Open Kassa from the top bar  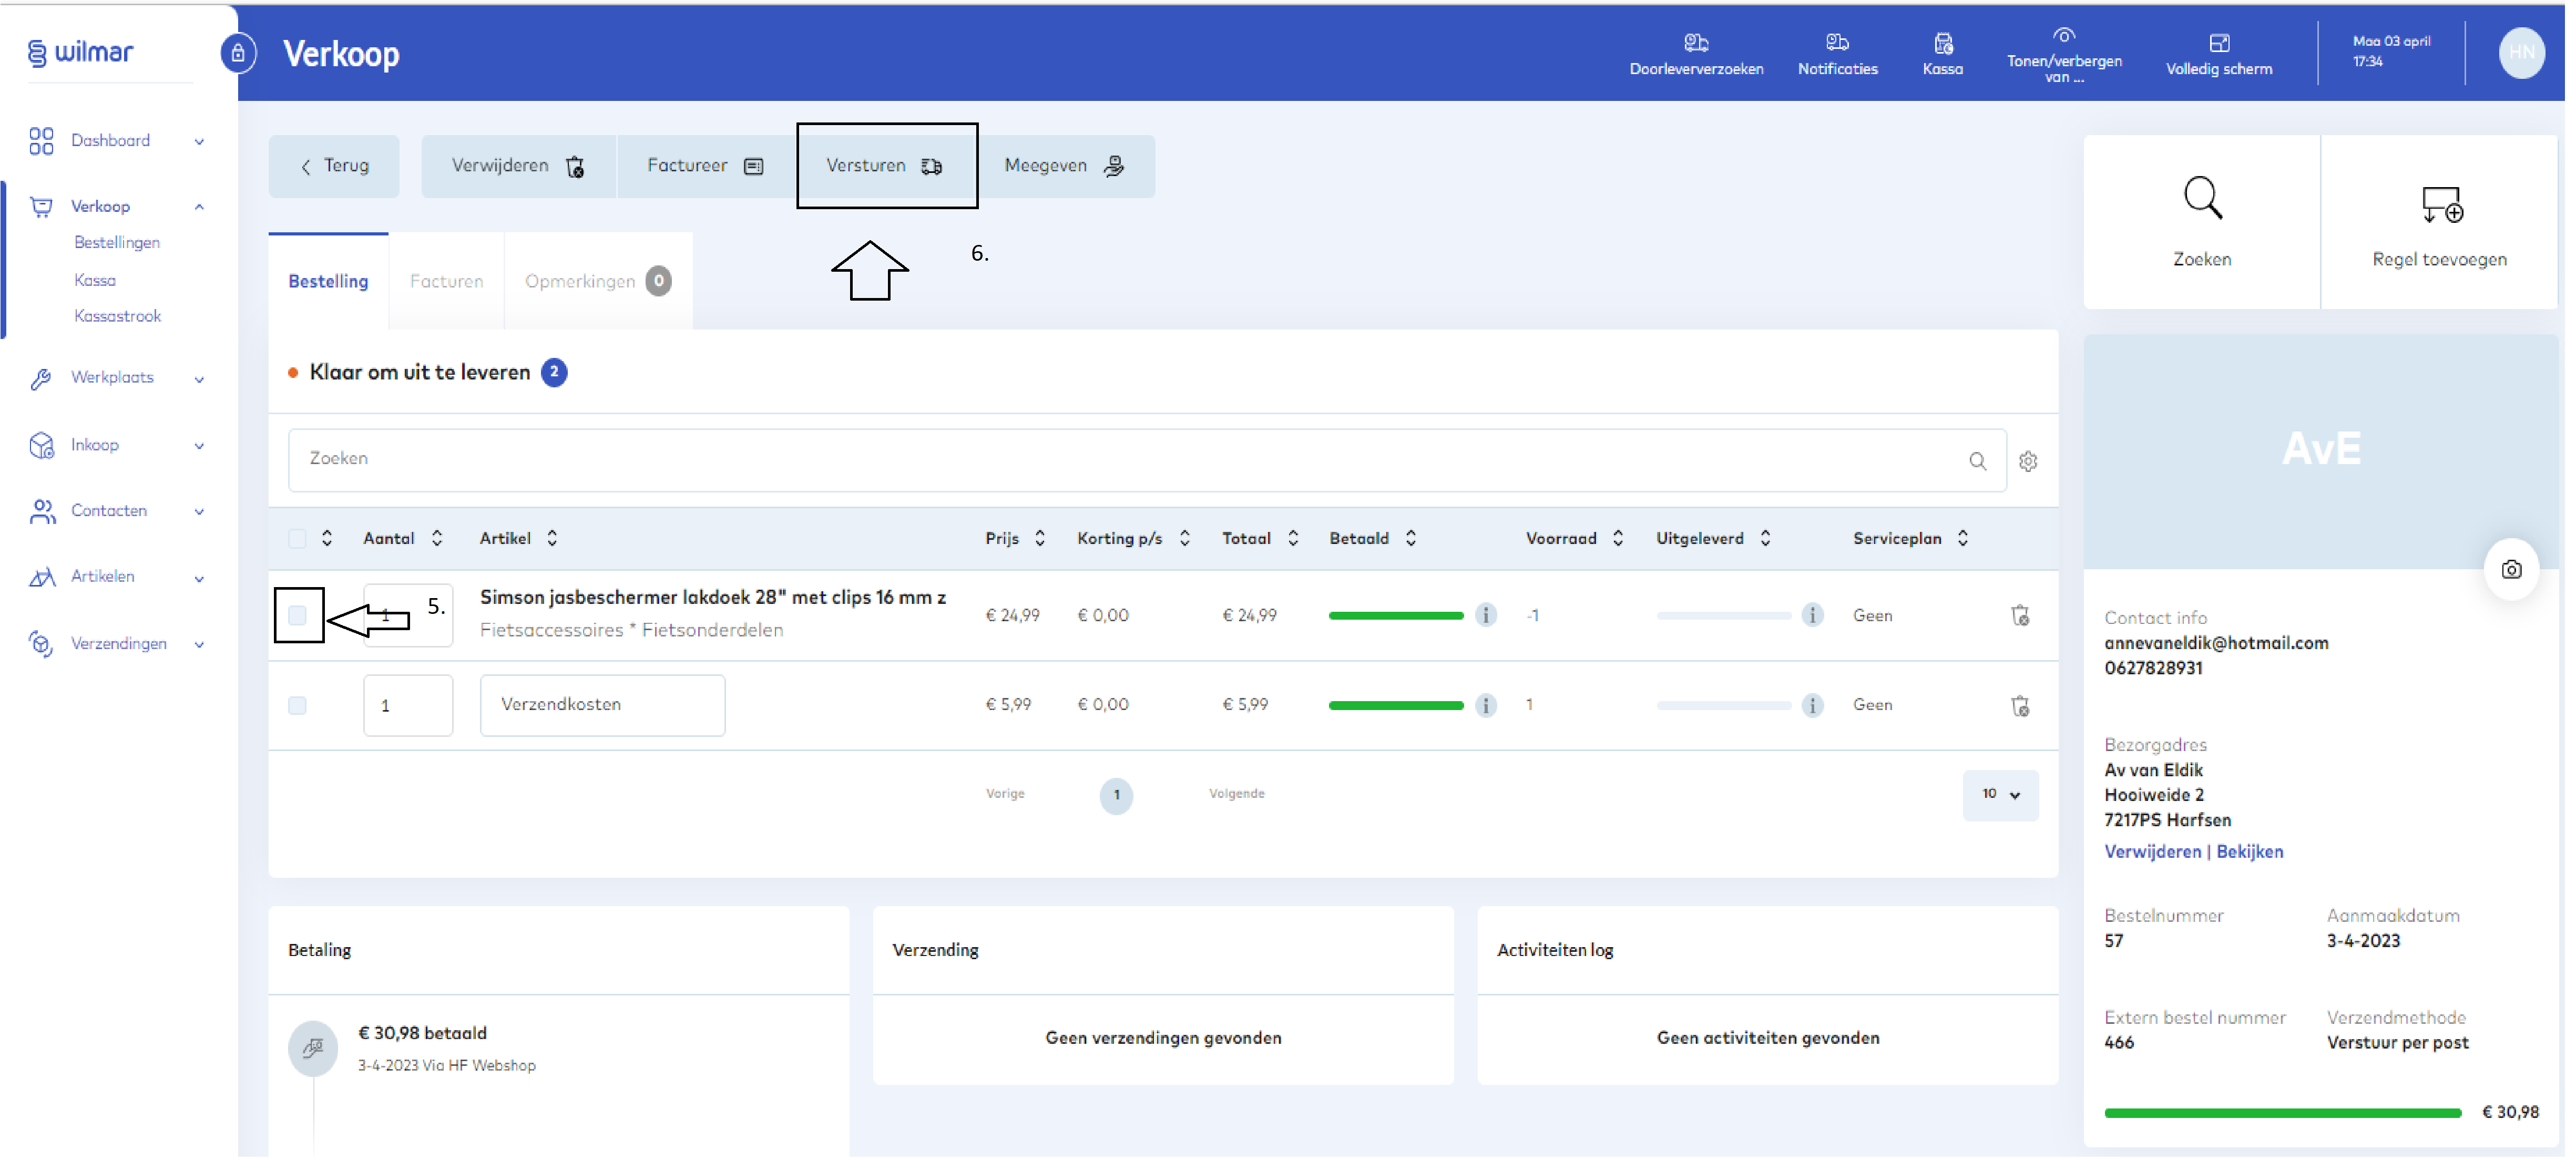1951,54
